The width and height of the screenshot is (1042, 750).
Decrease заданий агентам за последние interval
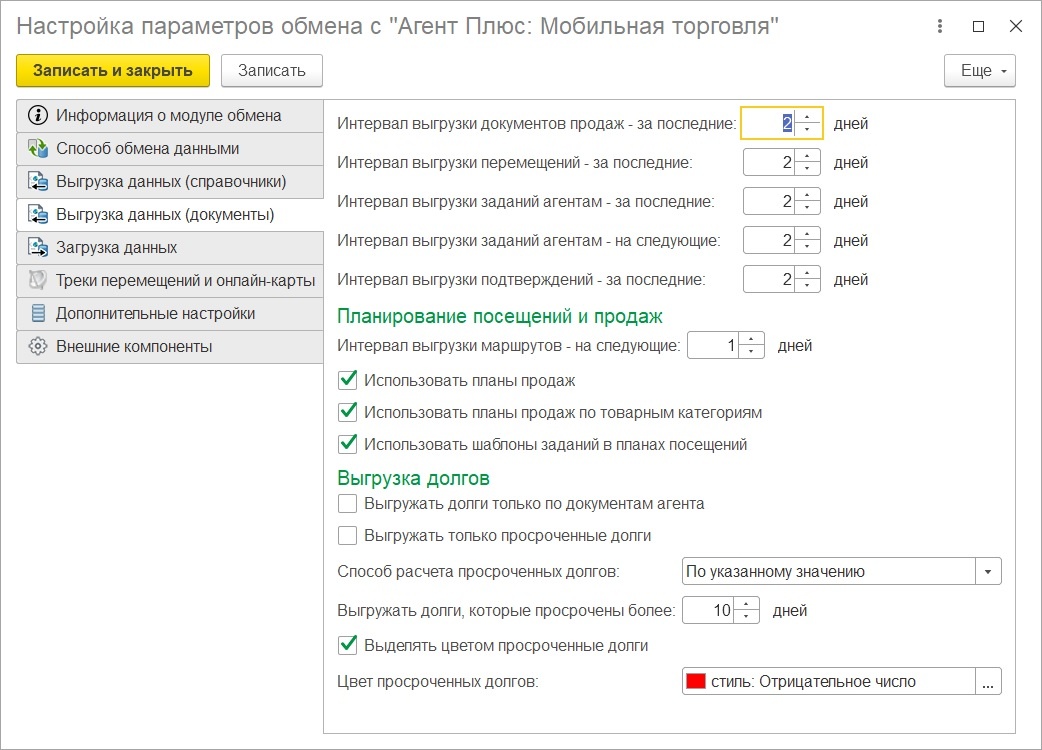click(x=807, y=207)
